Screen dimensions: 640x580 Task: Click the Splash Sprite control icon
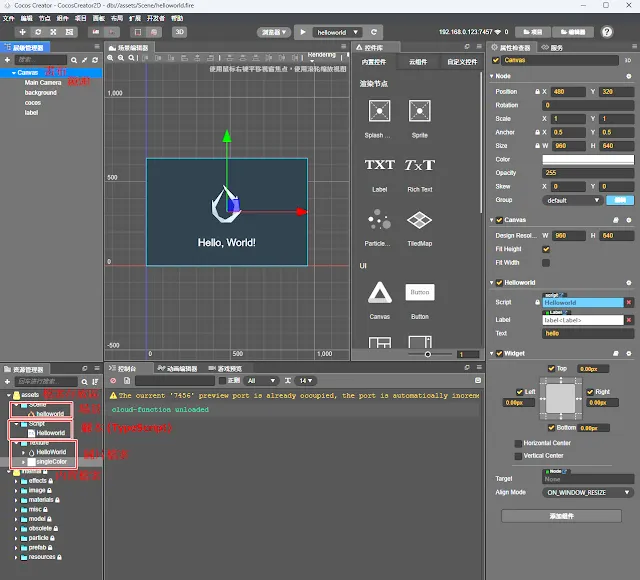[379, 111]
